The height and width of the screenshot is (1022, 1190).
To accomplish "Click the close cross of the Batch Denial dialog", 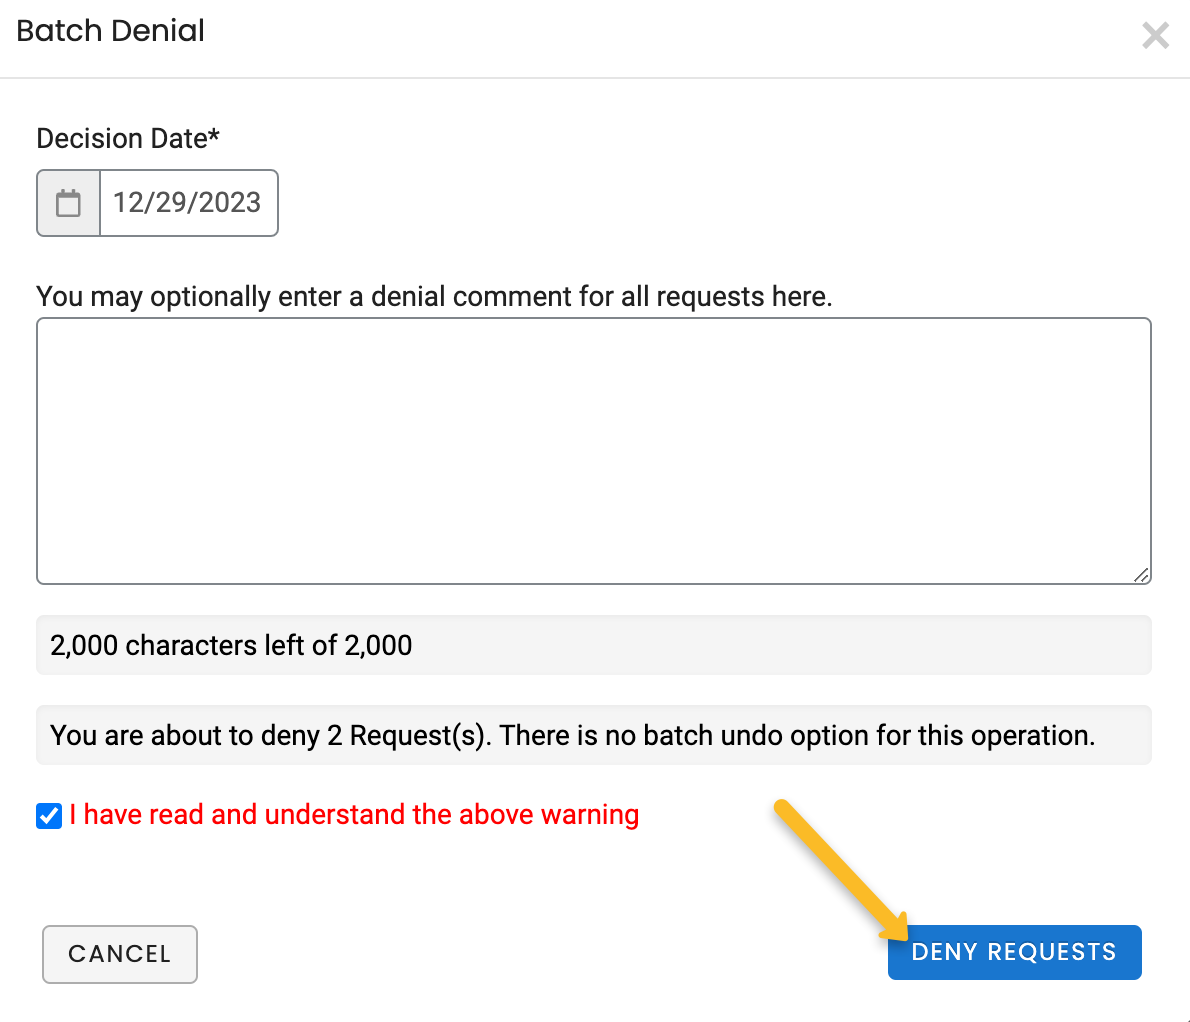I will pos(1155,35).
